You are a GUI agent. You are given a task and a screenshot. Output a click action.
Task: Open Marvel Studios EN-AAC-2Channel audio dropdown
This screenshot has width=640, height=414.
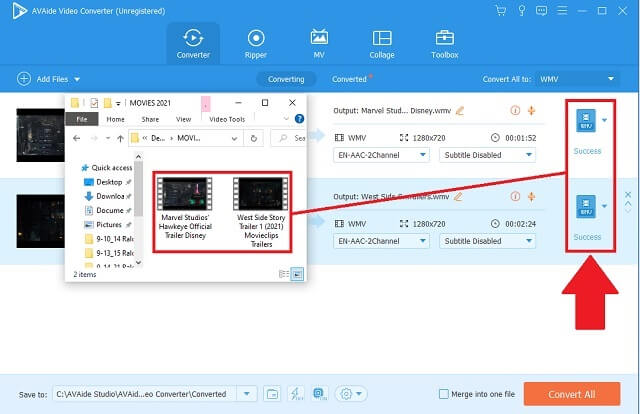[x=381, y=155]
